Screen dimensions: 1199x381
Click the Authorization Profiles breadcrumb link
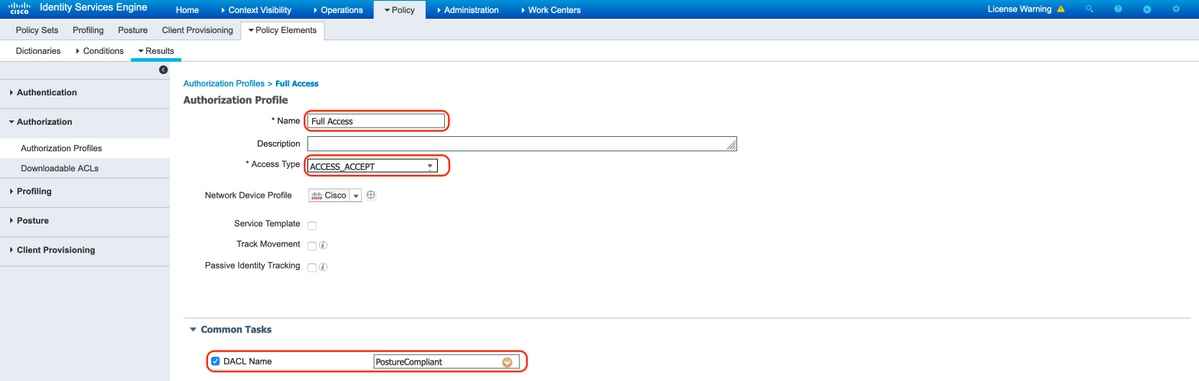pyautogui.click(x=223, y=83)
